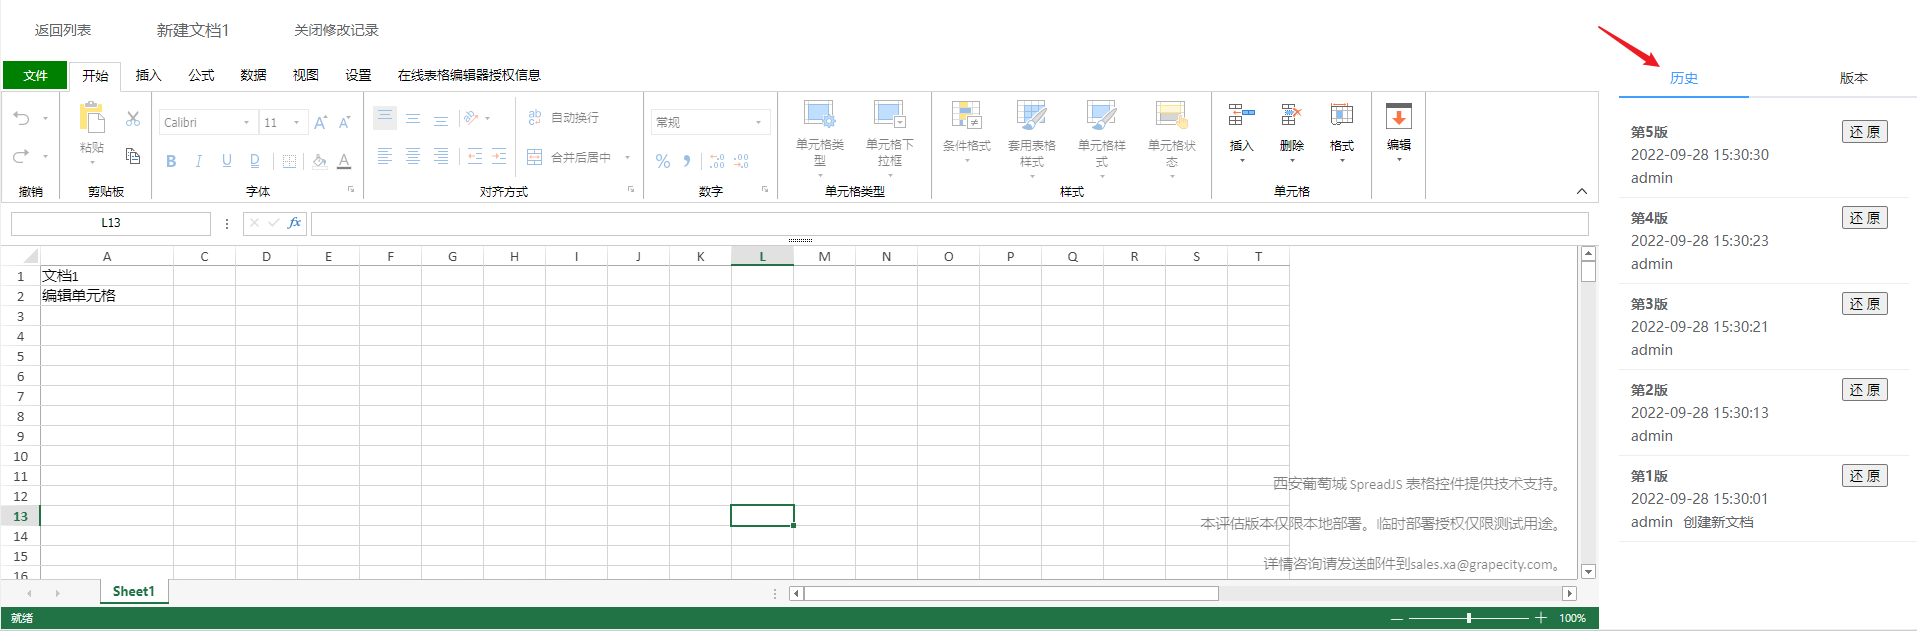Toggle Double underline formatting
The height and width of the screenshot is (632, 1917).
coord(255,161)
